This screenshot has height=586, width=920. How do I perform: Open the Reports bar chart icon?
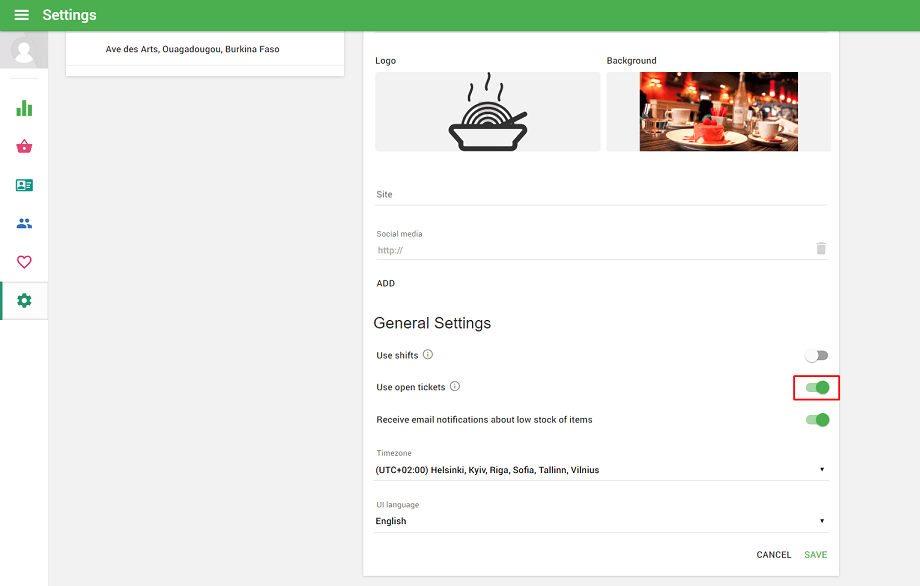[x=24, y=108]
